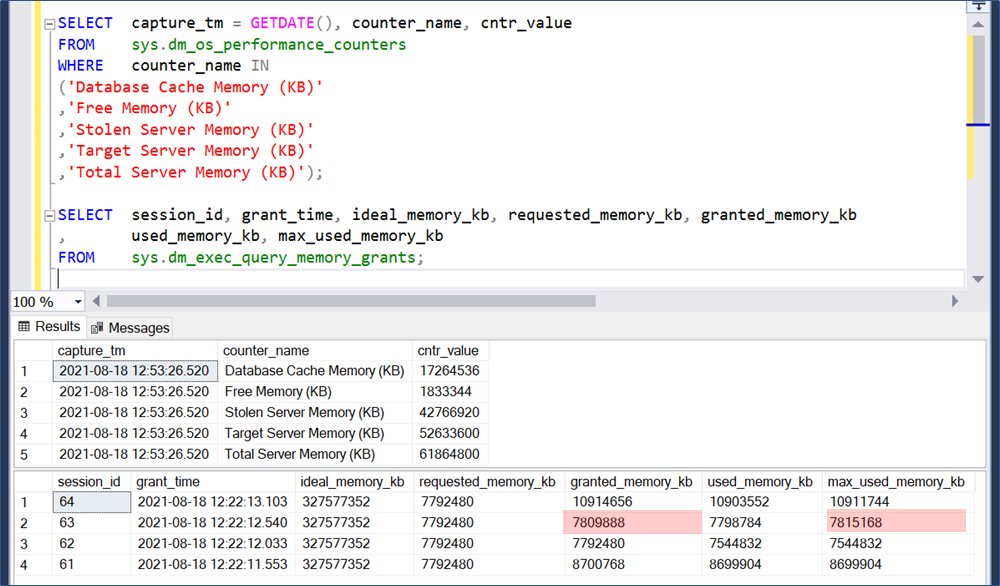The image size is (1000, 586).
Task: Click the horizontal scrollbar left arrow
Action: point(96,301)
